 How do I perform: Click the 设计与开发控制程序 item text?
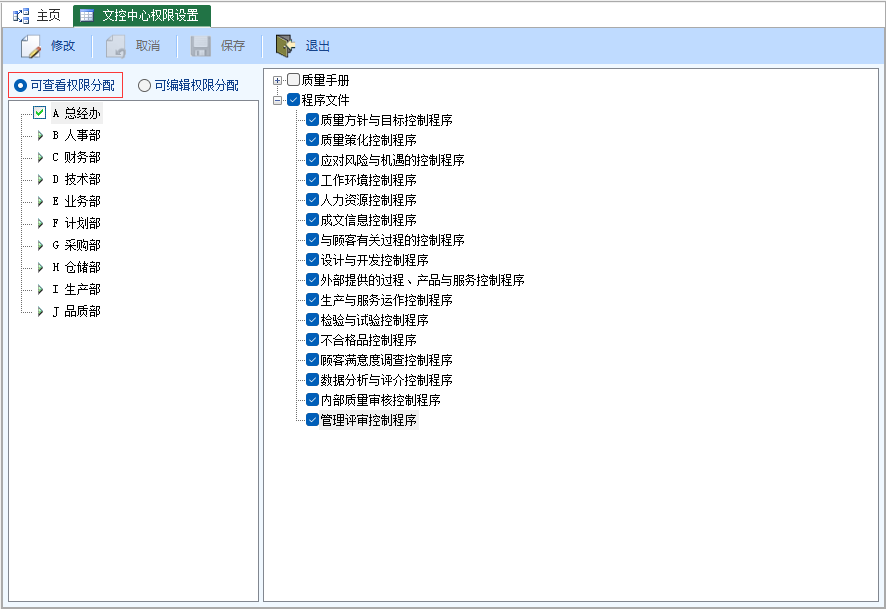(375, 260)
